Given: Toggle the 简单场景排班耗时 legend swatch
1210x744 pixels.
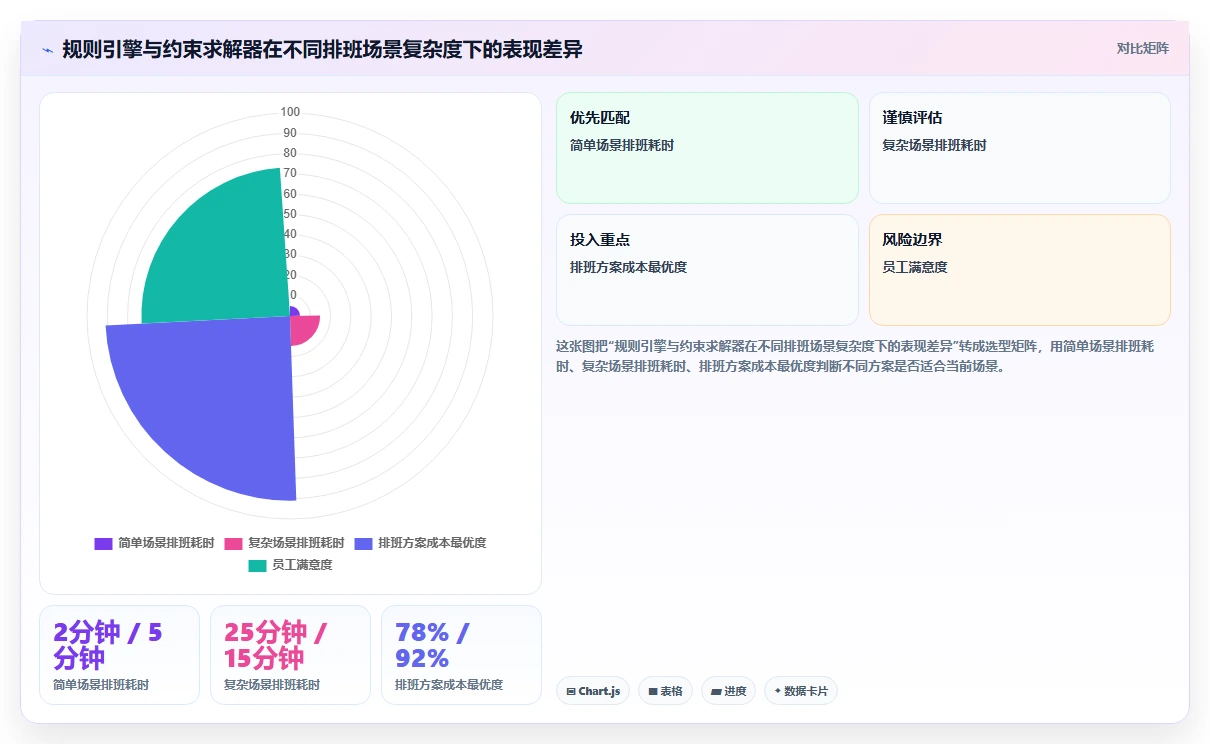Looking at the screenshot, I should 104,543.
